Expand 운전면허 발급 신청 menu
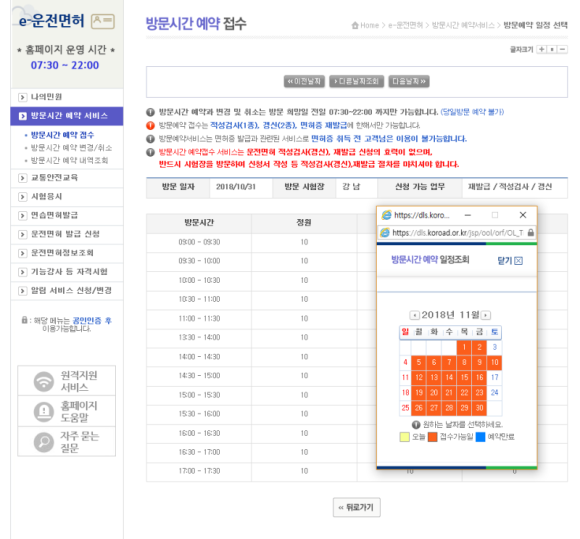580x539 pixels. click(x=67, y=234)
